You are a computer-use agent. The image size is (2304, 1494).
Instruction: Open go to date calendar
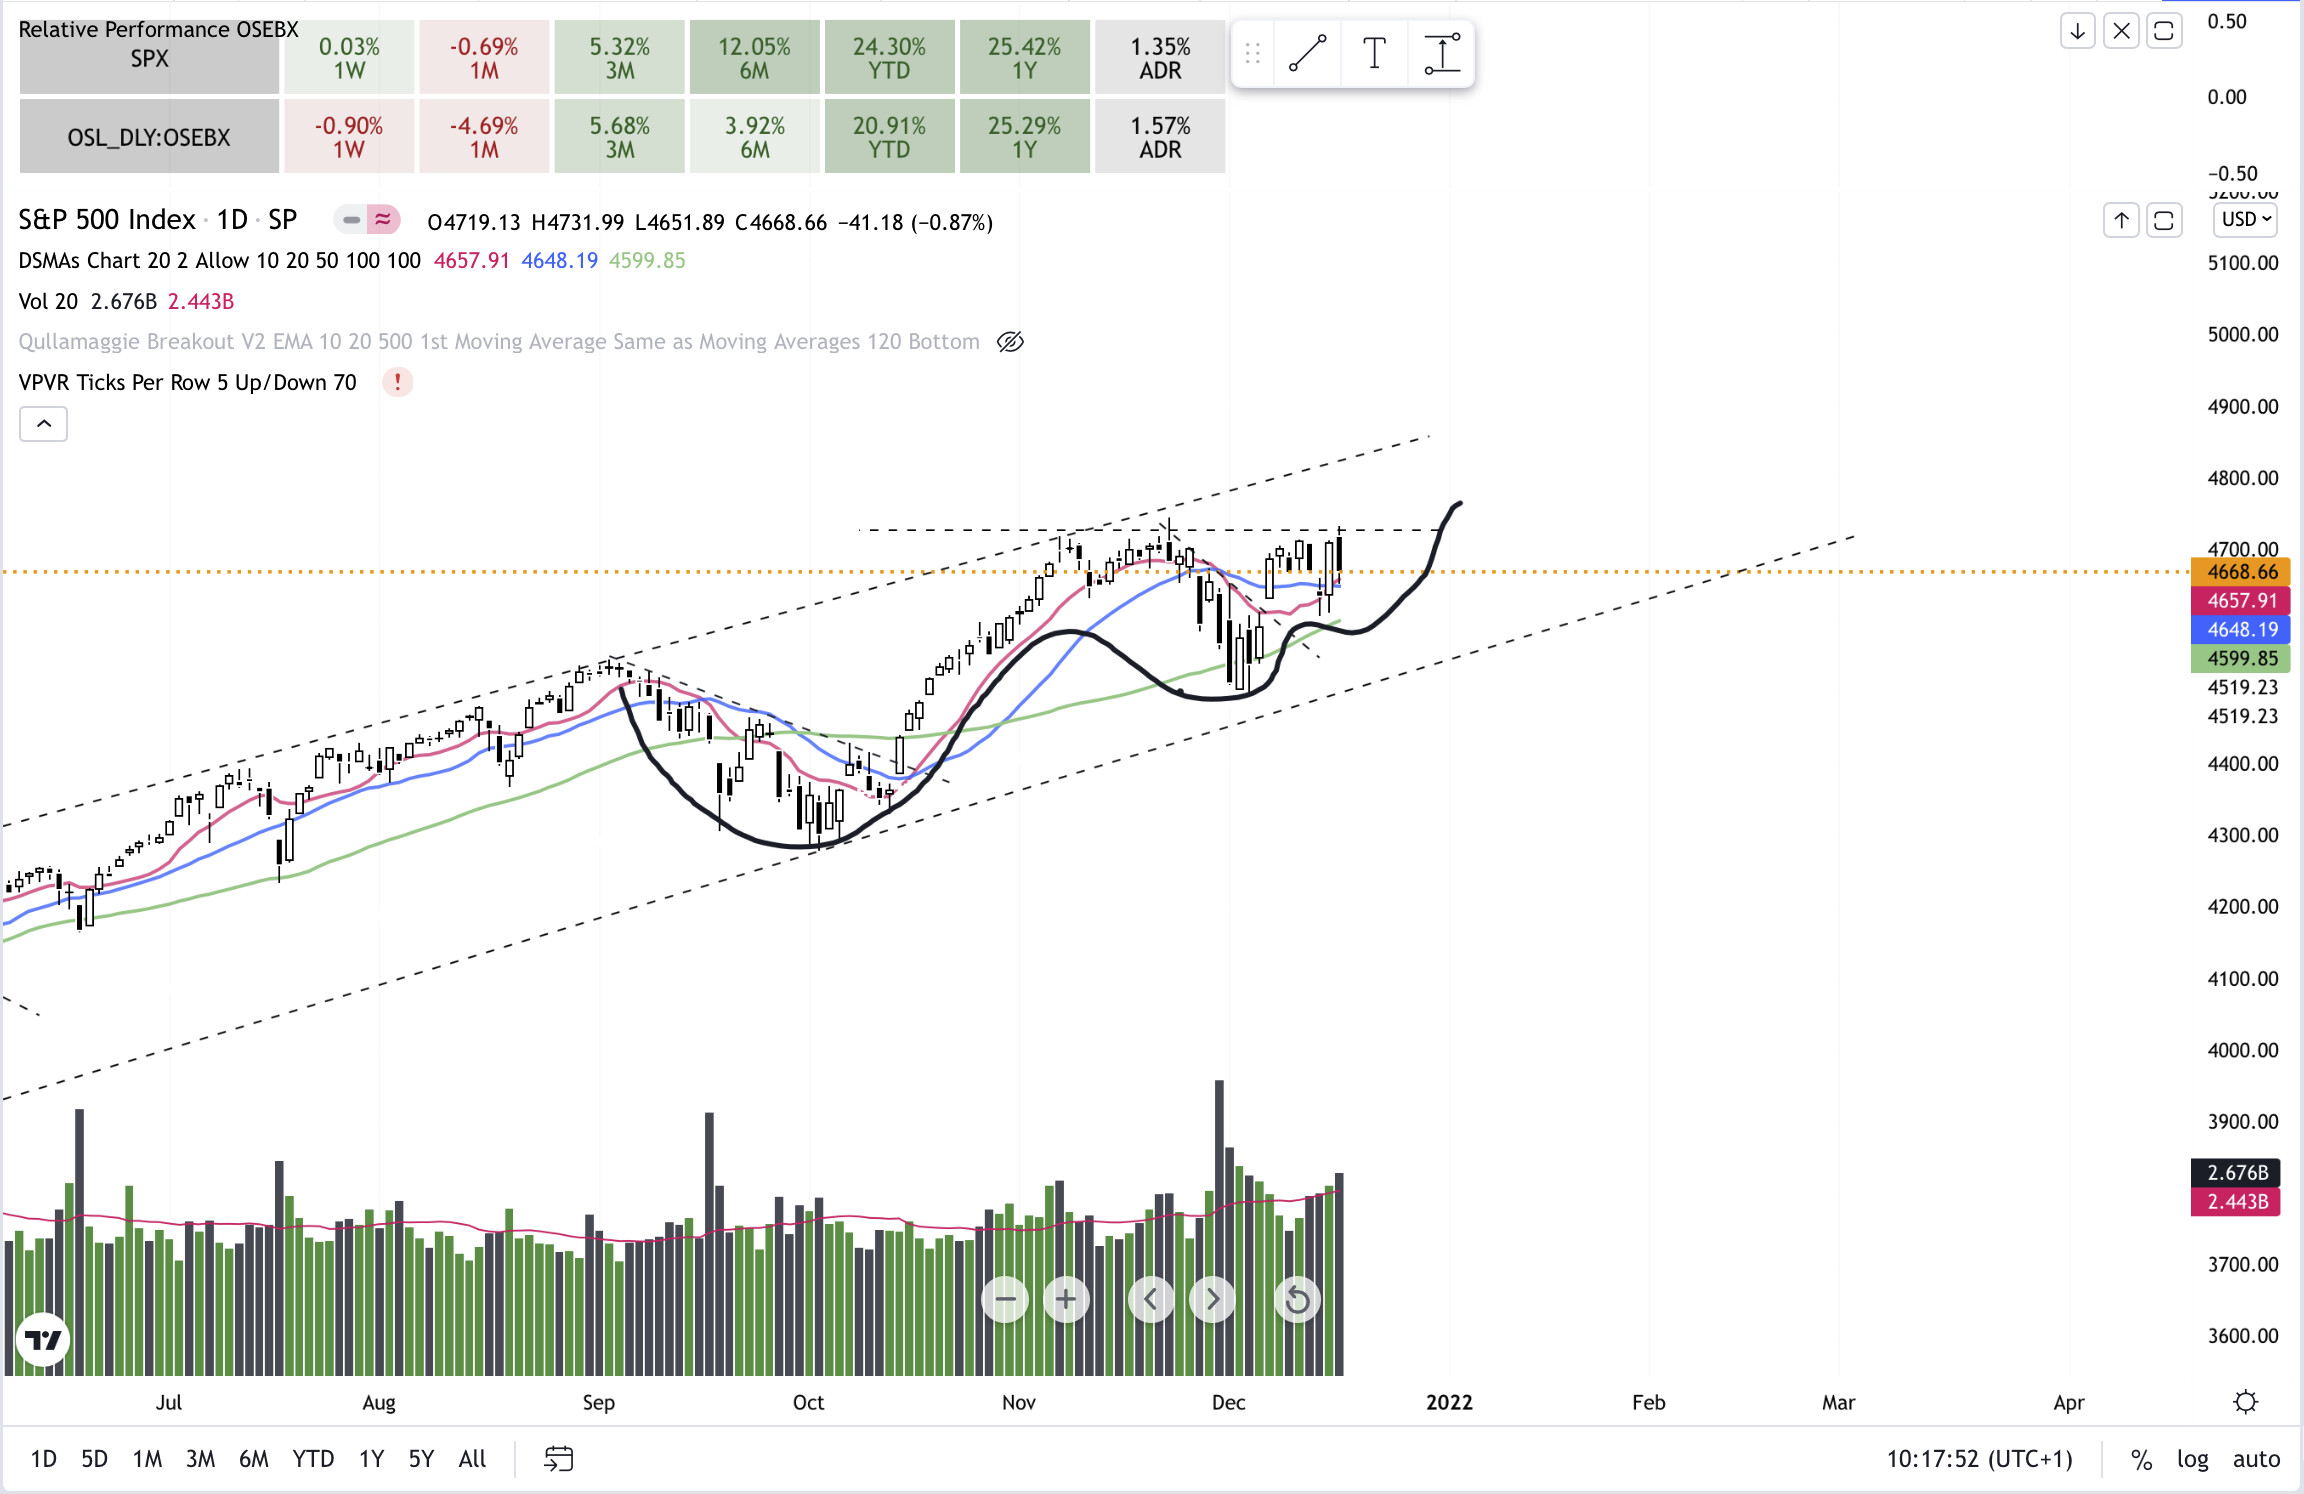click(x=558, y=1459)
